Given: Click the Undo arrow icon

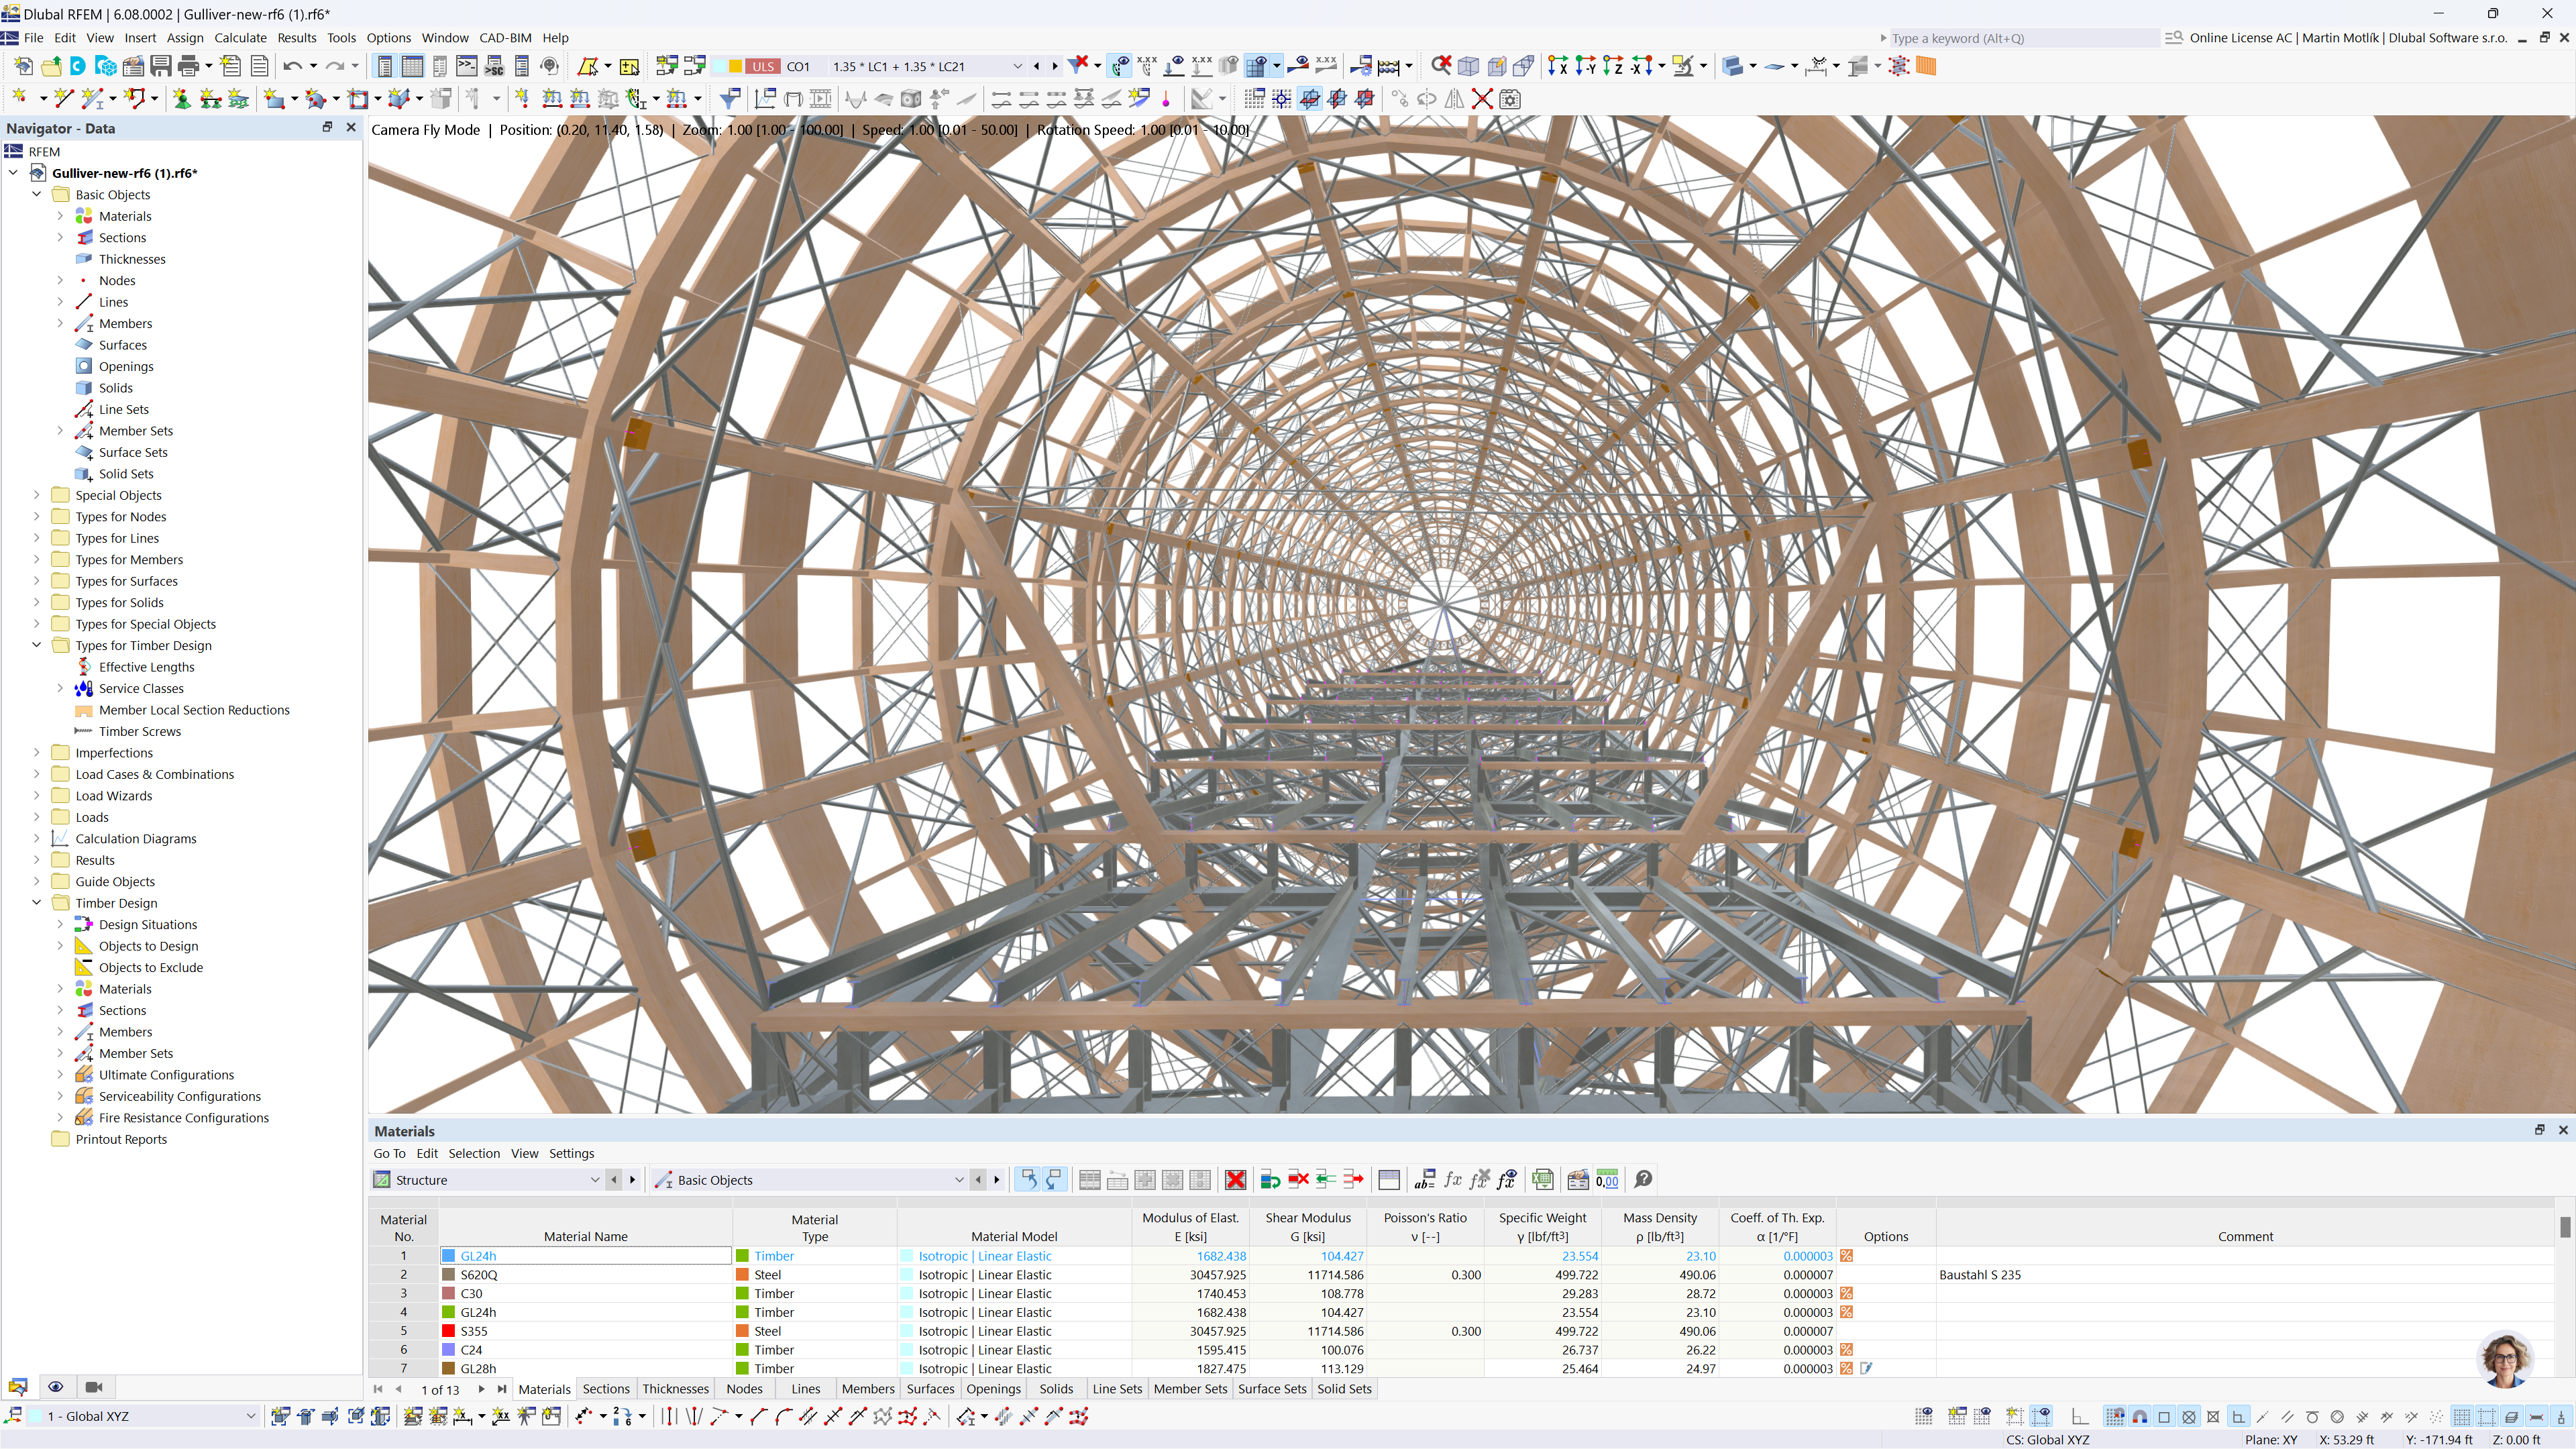Looking at the screenshot, I should (x=292, y=66).
